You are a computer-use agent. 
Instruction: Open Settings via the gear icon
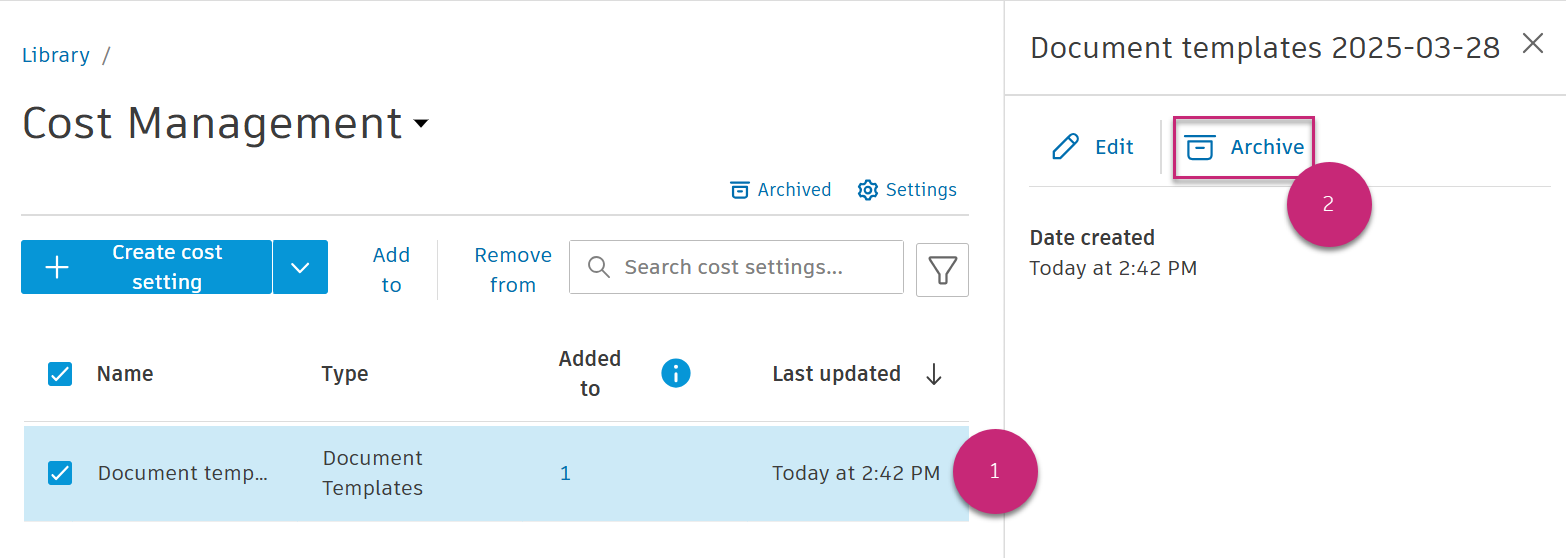pyautogui.click(x=867, y=190)
